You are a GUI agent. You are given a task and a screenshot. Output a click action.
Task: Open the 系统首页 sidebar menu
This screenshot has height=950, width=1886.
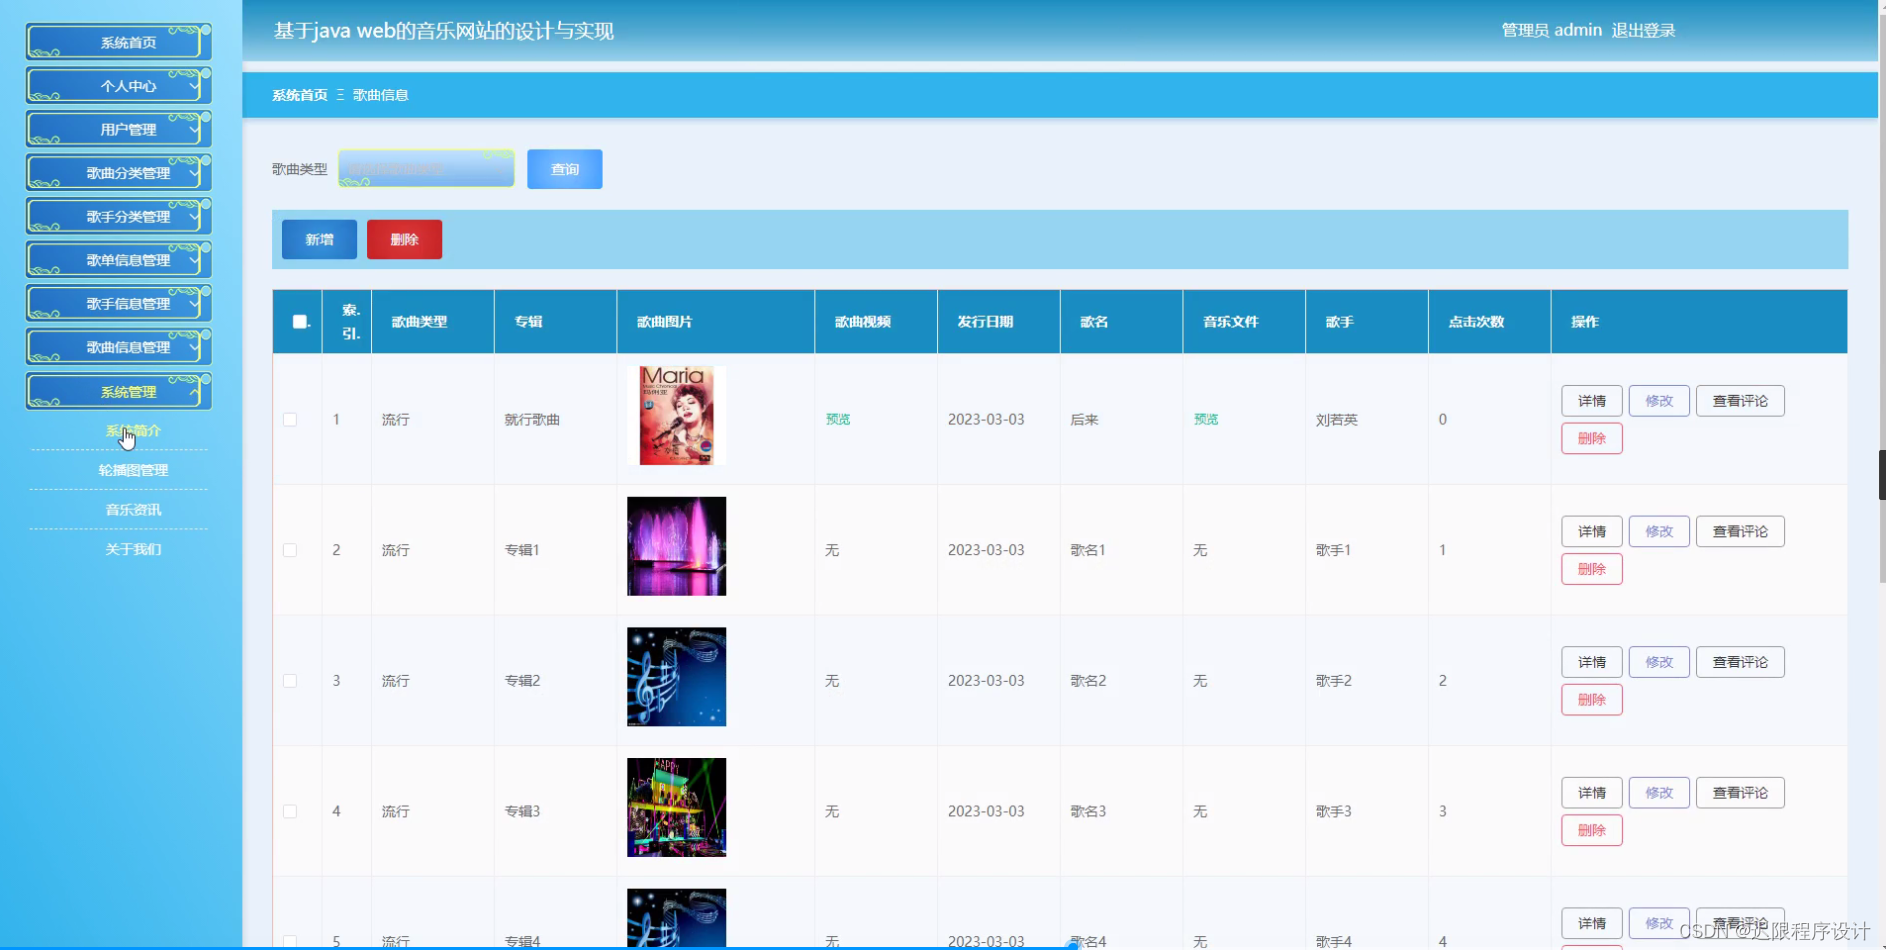(x=119, y=42)
